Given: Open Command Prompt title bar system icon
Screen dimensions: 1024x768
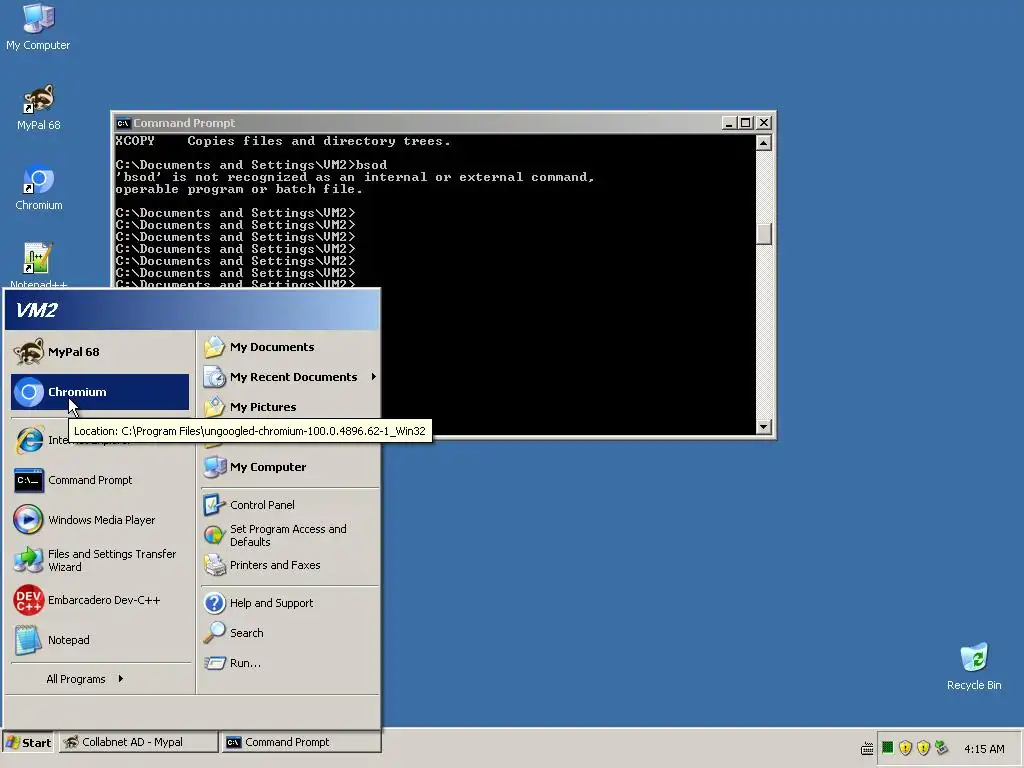Looking at the screenshot, I should [123, 123].
